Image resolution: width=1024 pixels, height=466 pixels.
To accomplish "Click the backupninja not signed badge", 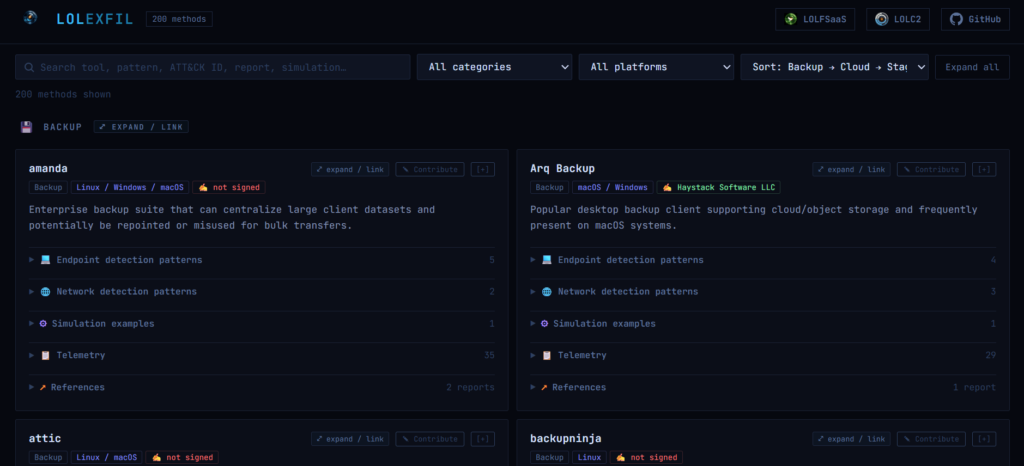I will 647,458.
